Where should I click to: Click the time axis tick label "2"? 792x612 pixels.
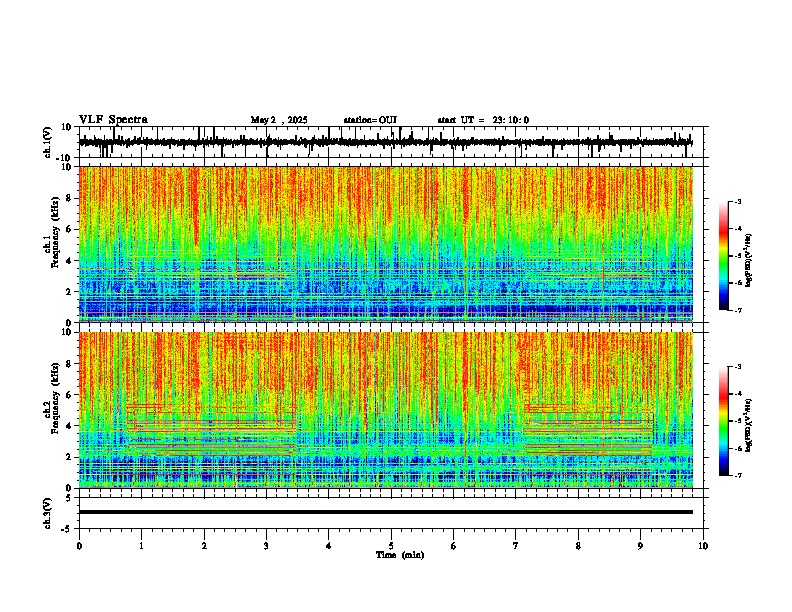tap(204, 546)
